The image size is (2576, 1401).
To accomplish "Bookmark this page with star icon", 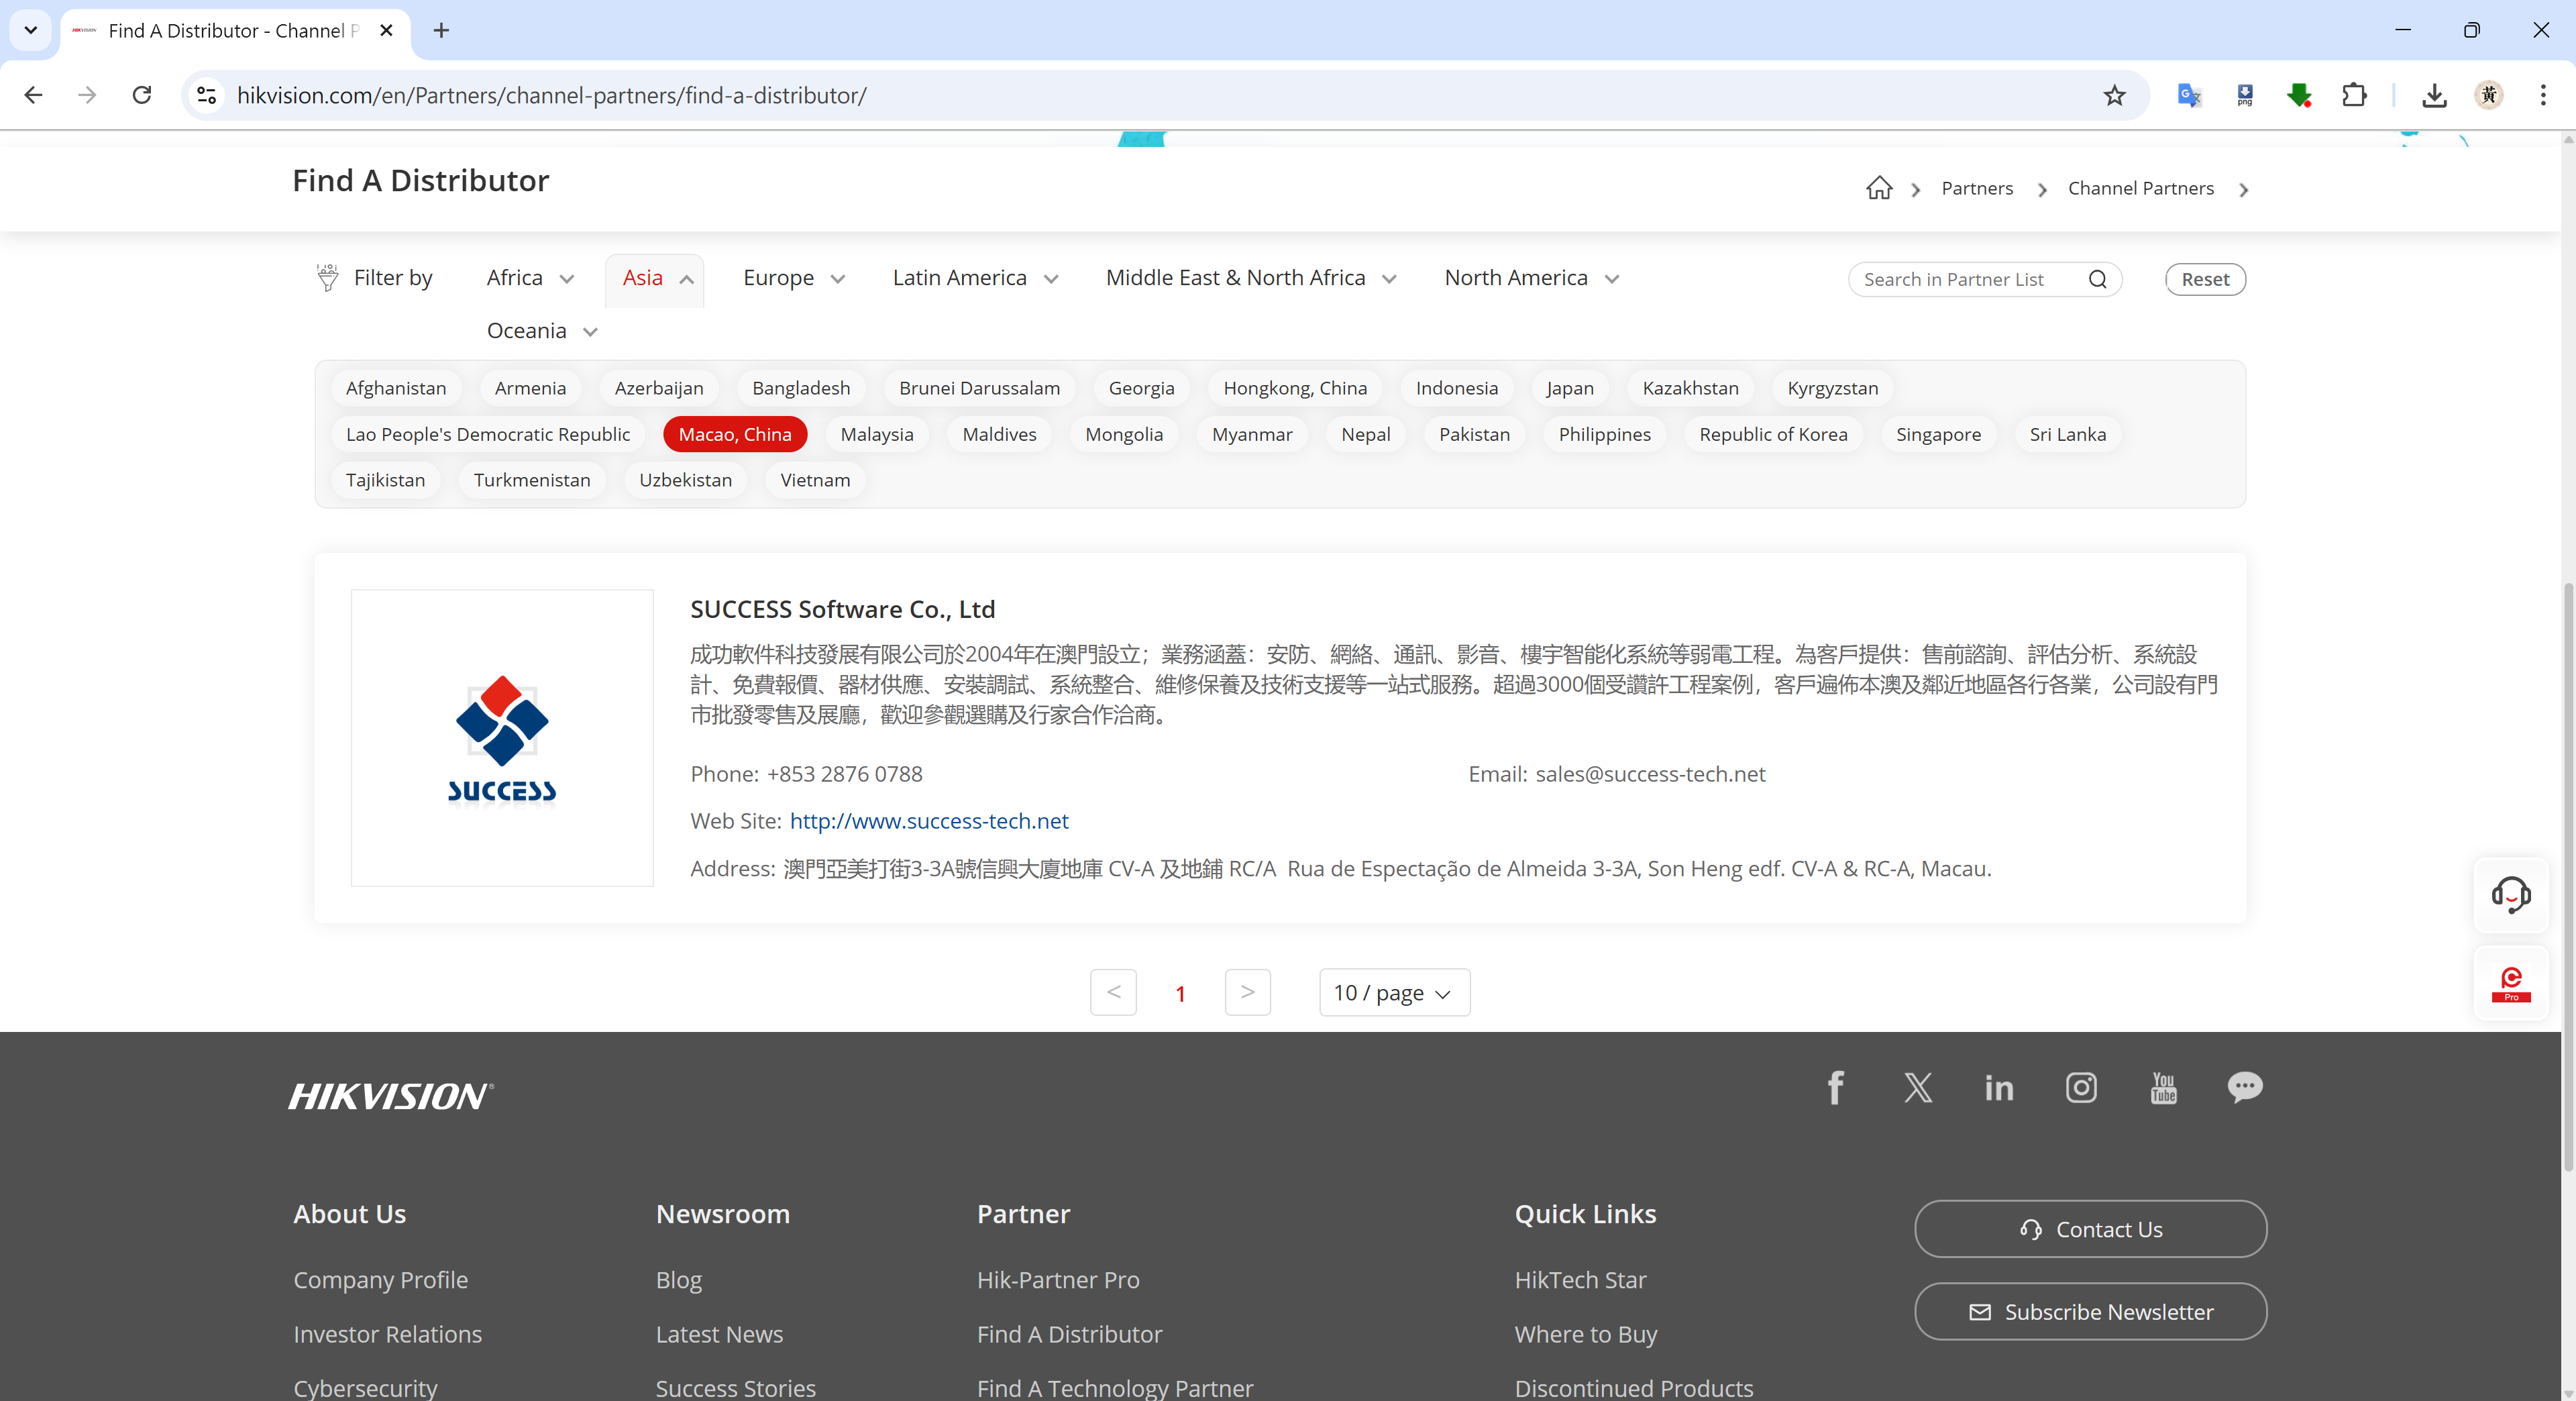I will tap(2113, 95).
